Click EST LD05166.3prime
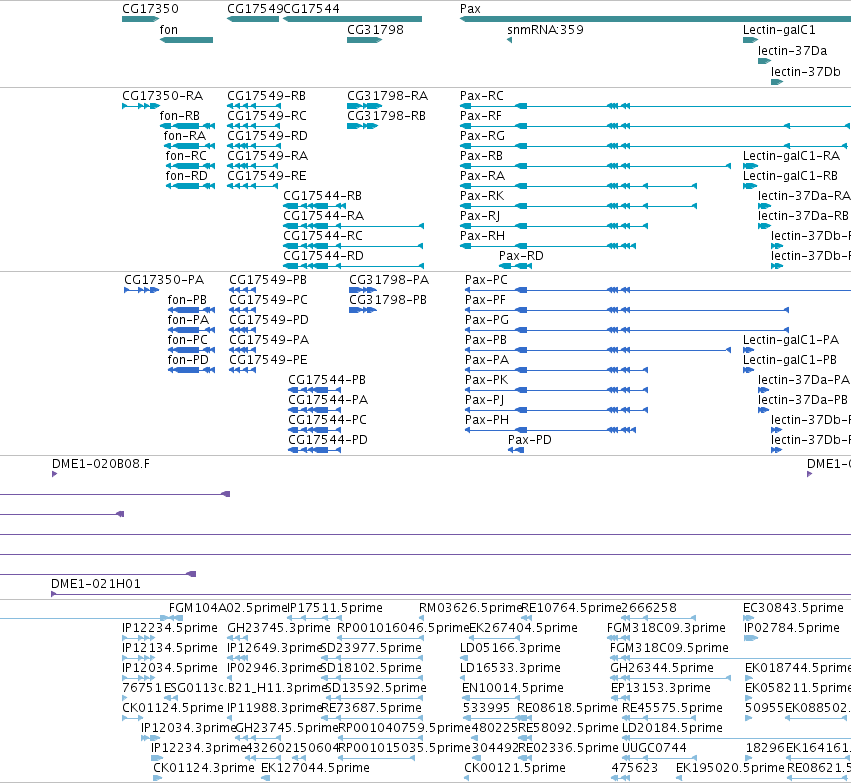Viewport: 851px width, 783px height. pos(463,658)
